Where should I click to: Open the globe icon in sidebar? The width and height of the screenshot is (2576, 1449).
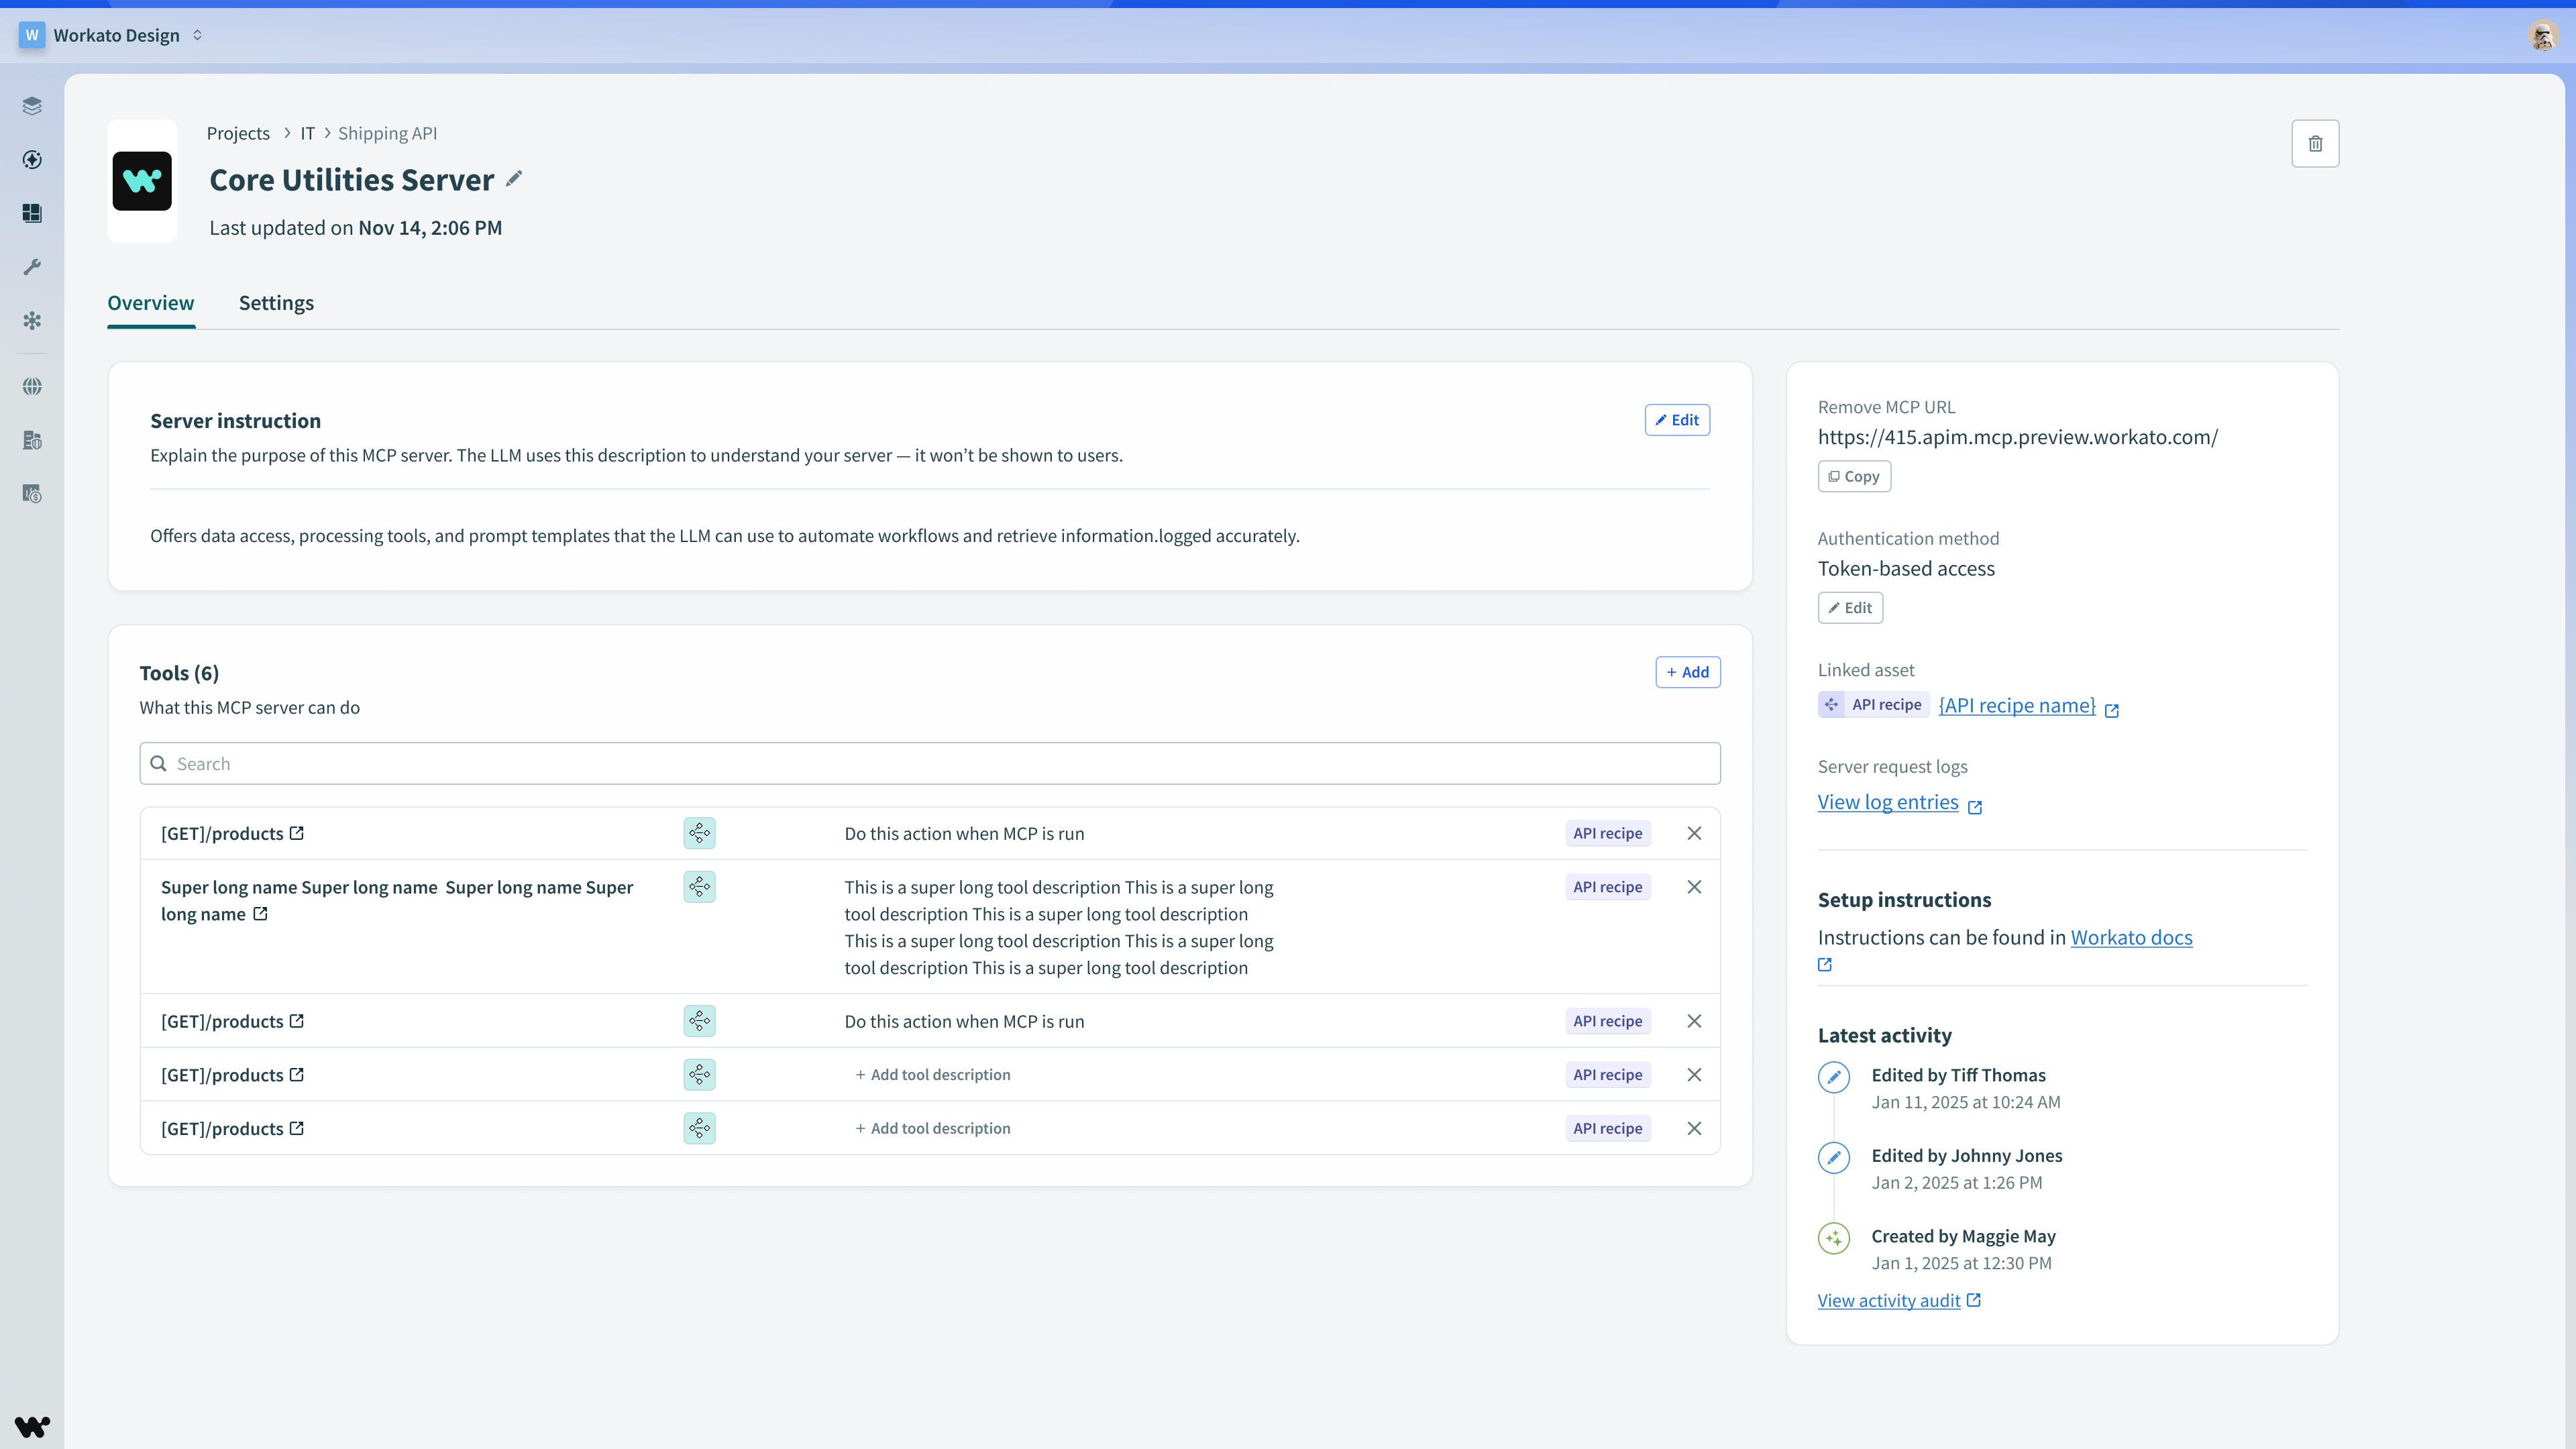32,386
